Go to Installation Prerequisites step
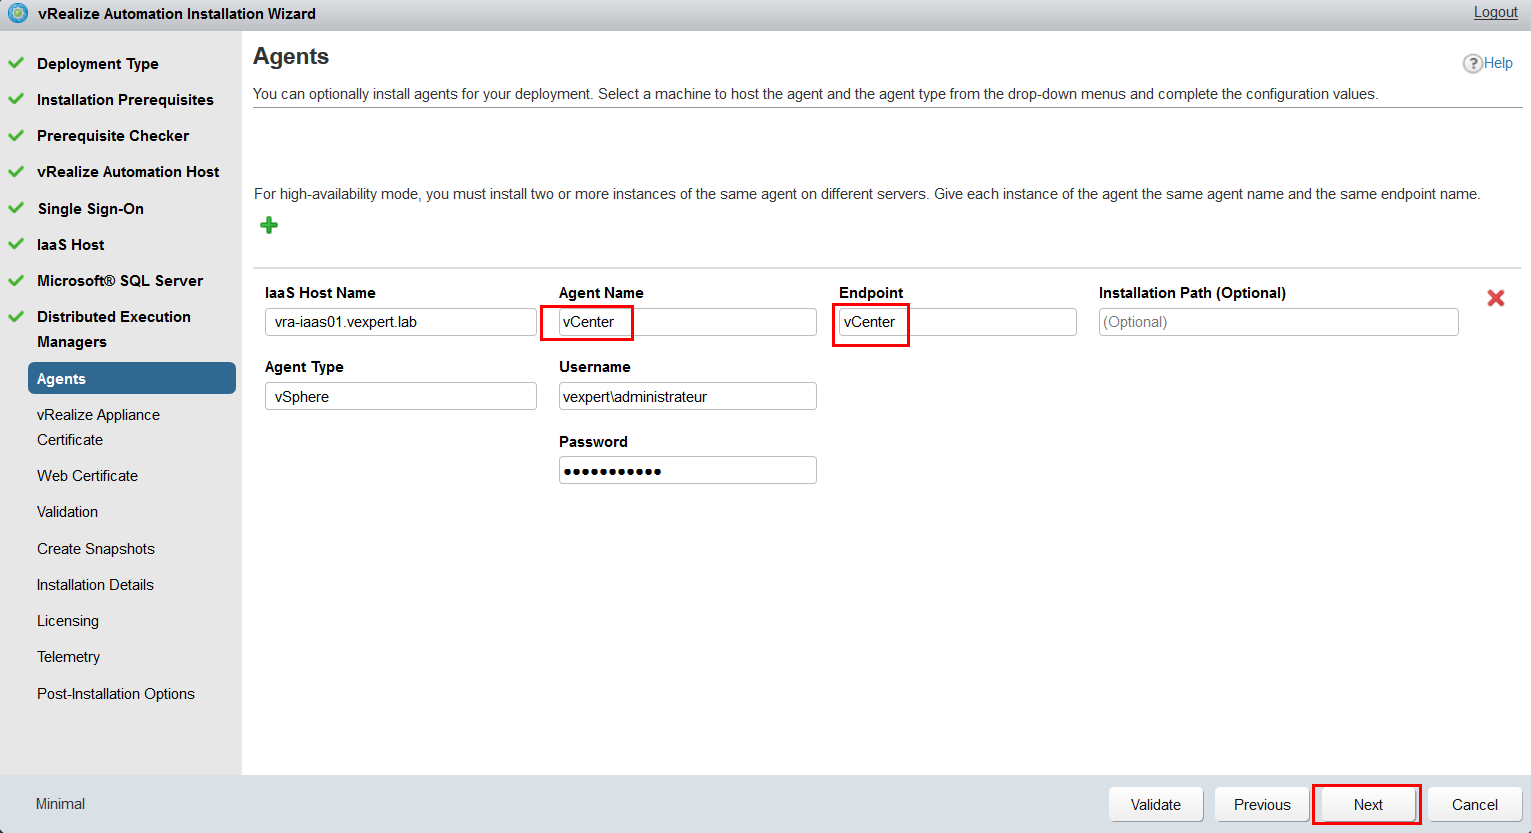1531x833 pixels. (125, 100)
